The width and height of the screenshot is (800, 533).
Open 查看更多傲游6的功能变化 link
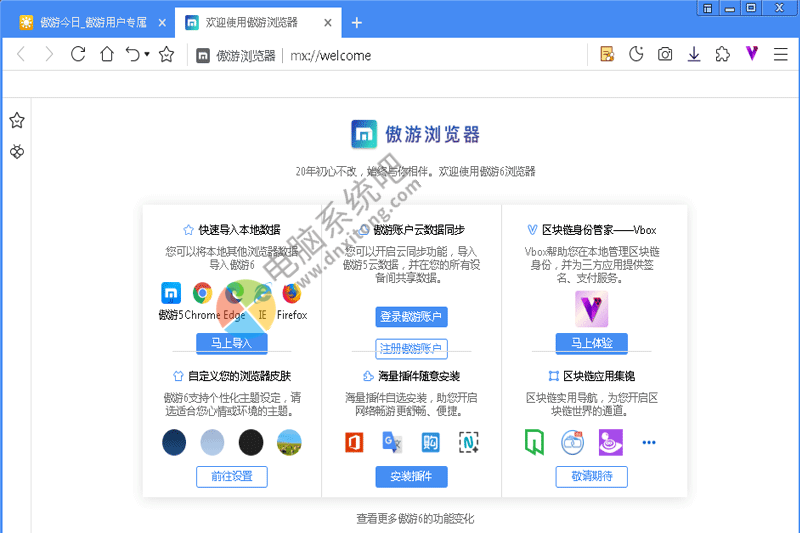[415, 519]
